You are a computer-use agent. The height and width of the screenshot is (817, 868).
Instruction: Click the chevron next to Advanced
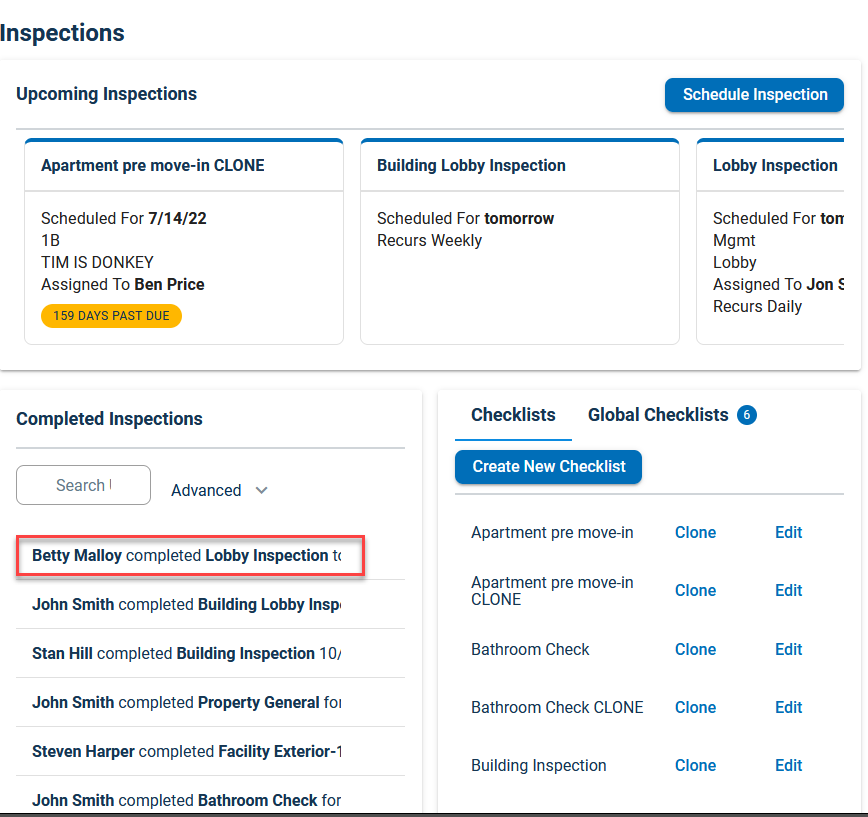(x=261, y=490)
